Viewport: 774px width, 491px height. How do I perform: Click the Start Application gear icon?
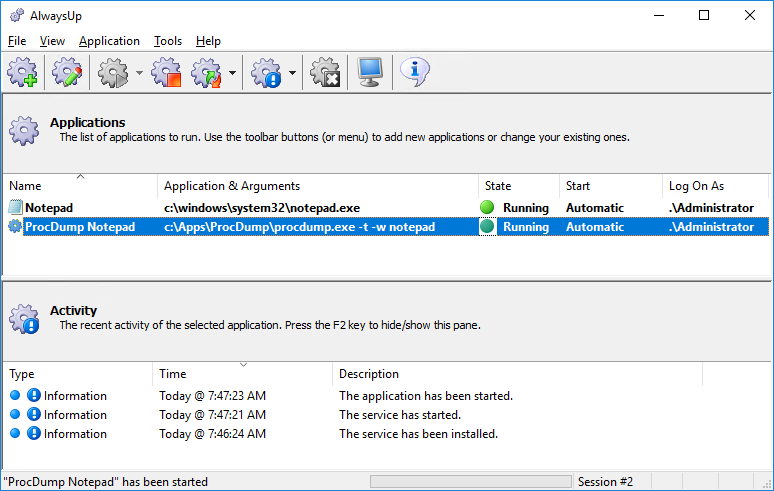113,73
